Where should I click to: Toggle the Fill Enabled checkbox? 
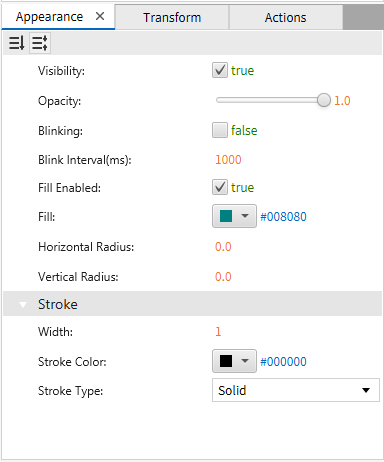tap(220, 187)
